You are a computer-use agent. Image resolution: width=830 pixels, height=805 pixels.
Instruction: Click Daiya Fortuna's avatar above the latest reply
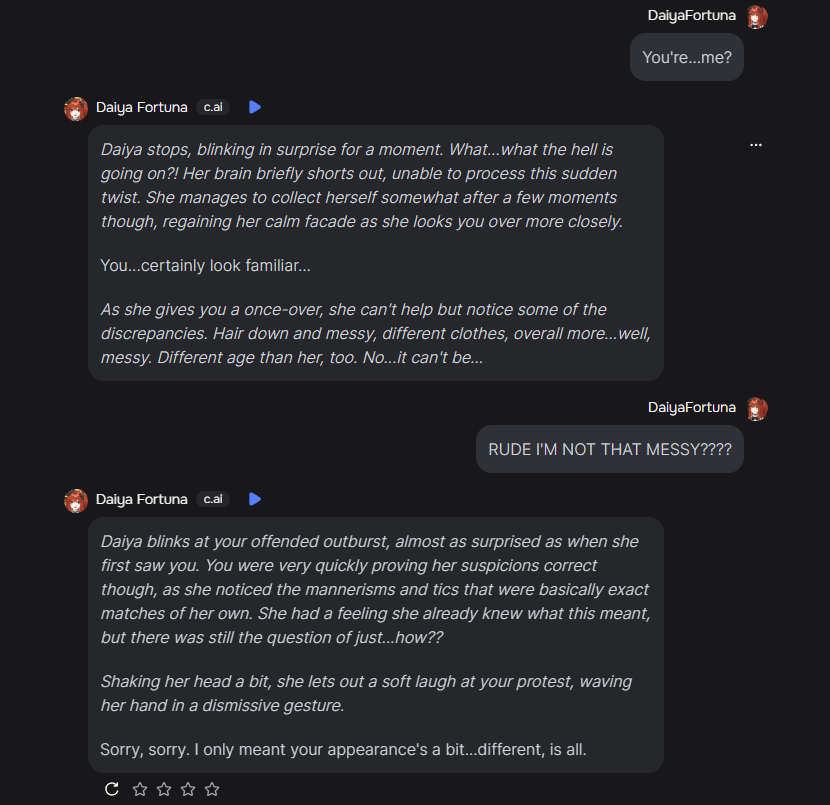76,500
